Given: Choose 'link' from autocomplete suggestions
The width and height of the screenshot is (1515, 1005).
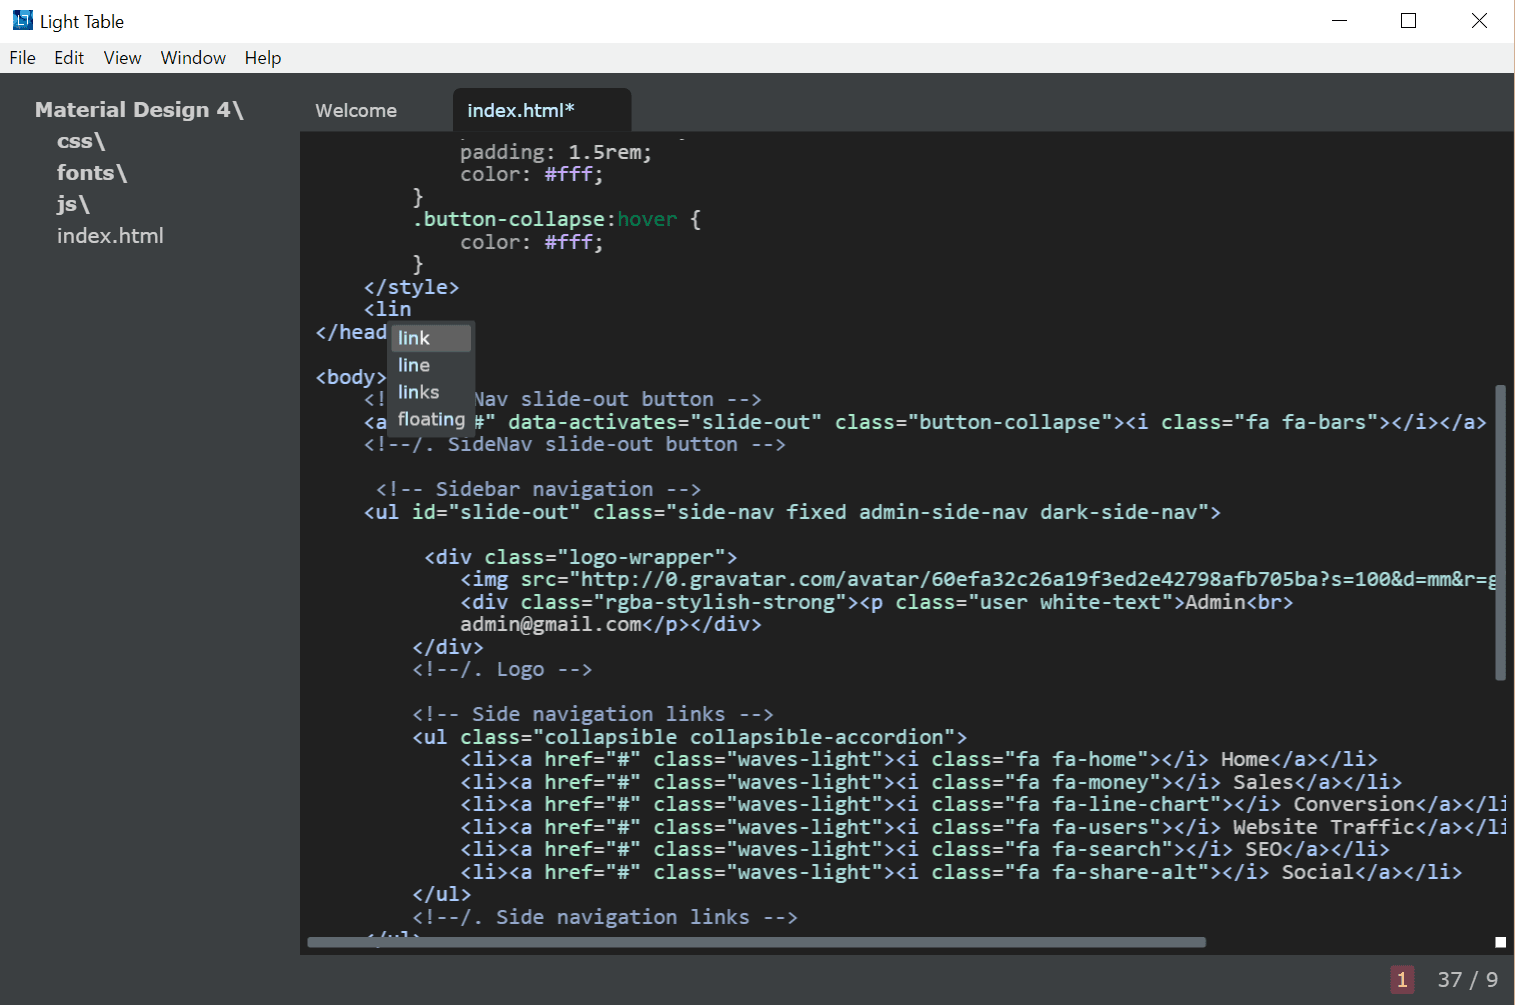Looking at the screenshot, I should [414, 338].
